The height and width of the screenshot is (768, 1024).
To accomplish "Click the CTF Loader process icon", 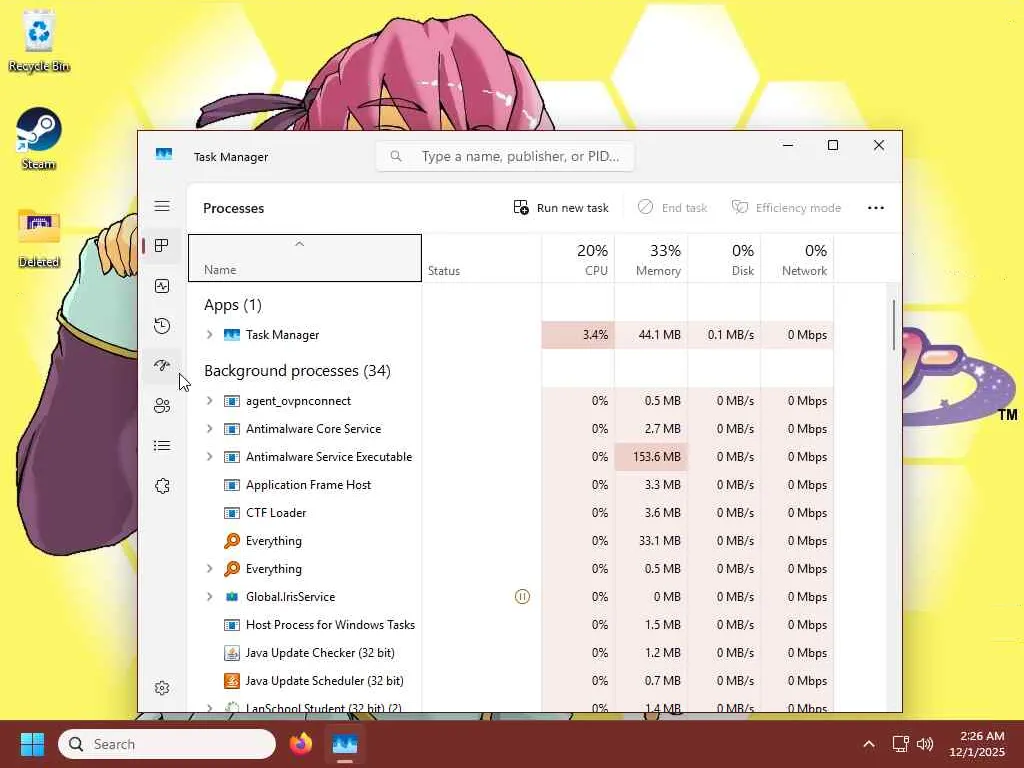I will click(x=232, y=513).
